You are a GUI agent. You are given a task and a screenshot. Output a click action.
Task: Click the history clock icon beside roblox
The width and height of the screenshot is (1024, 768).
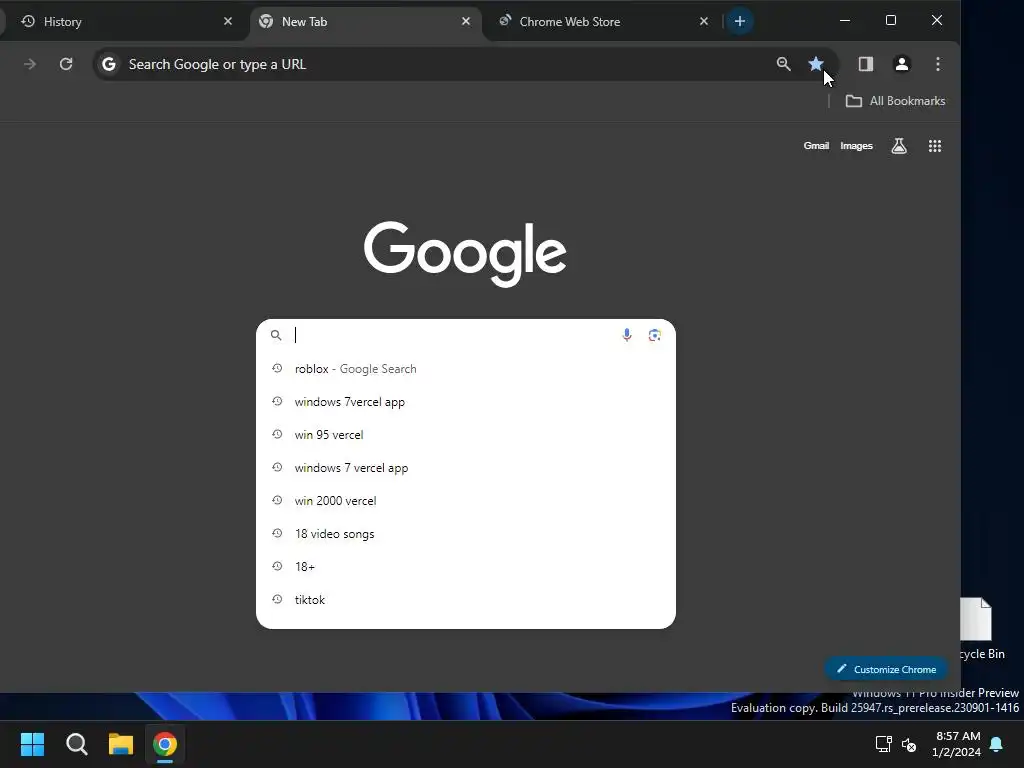click(x=277, y=368)
